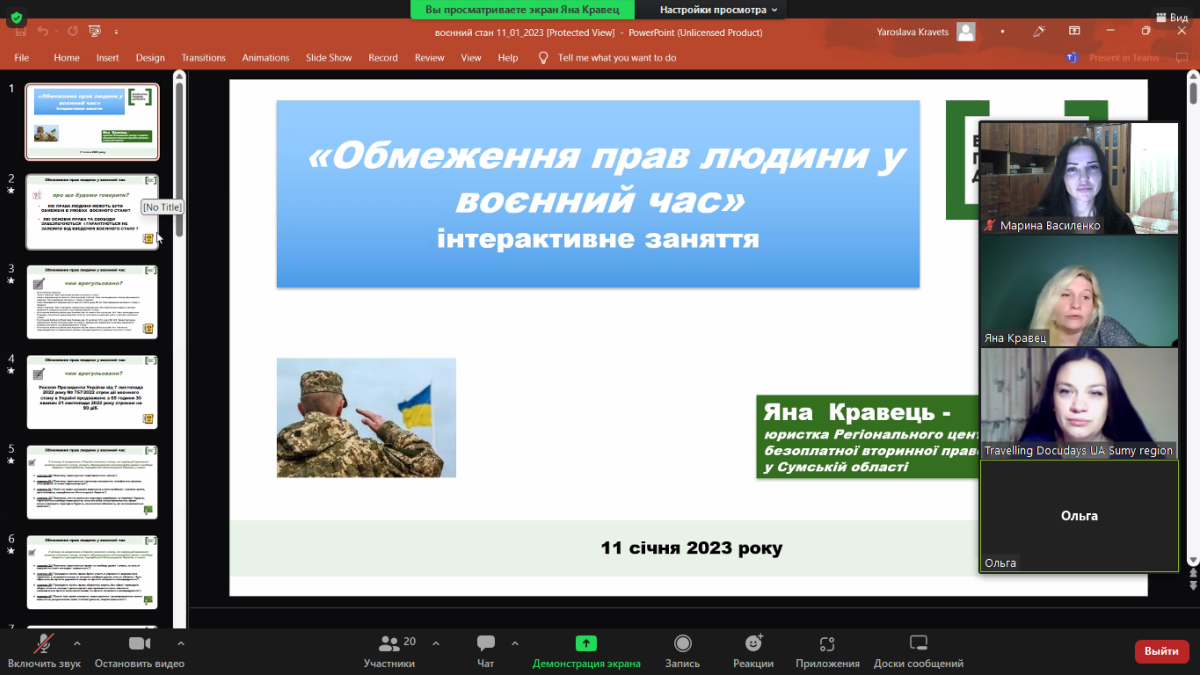
Task: Toggle recording with Запись button
Action: coord(683,652)
